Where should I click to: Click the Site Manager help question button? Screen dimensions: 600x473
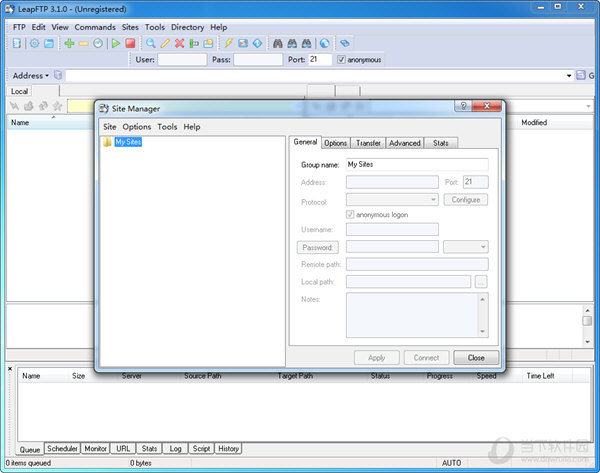coord(463,106)
